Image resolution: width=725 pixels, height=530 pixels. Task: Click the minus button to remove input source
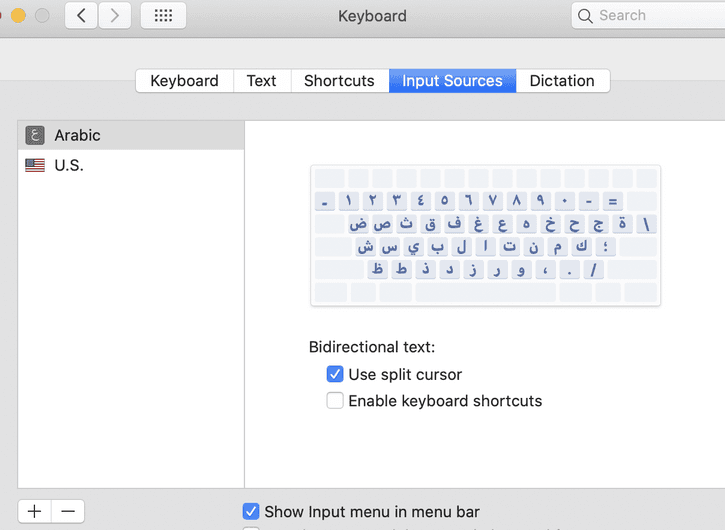click(x=68, y=511)
